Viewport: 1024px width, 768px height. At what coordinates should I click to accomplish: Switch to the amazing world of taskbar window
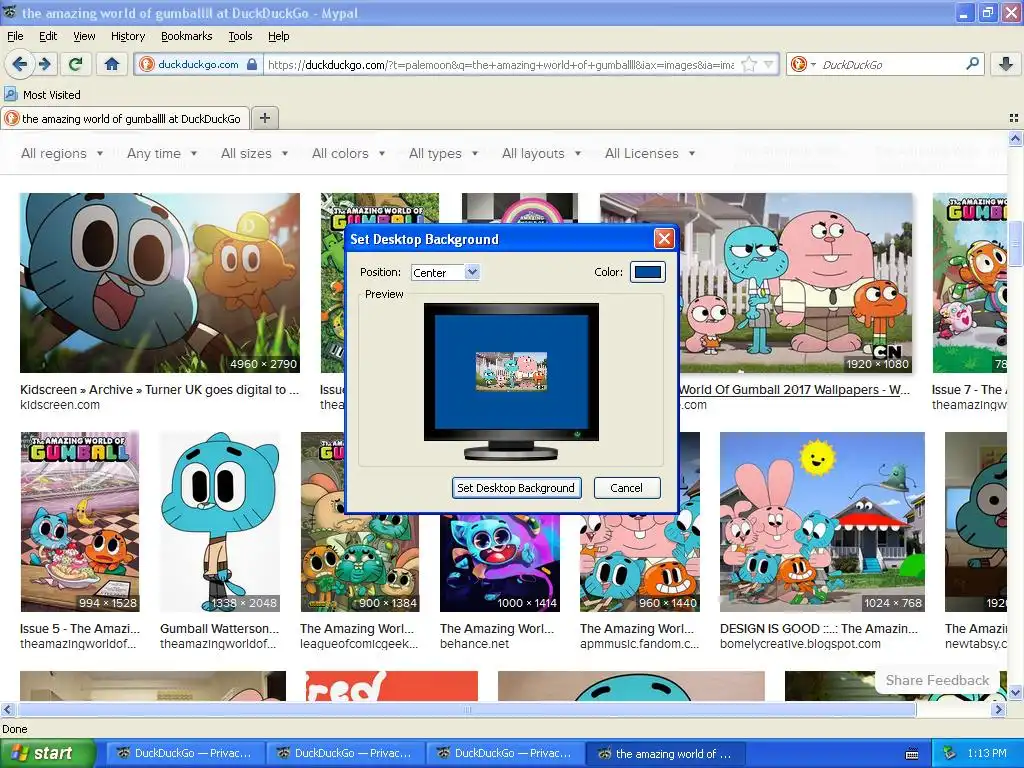coord(664,754)
